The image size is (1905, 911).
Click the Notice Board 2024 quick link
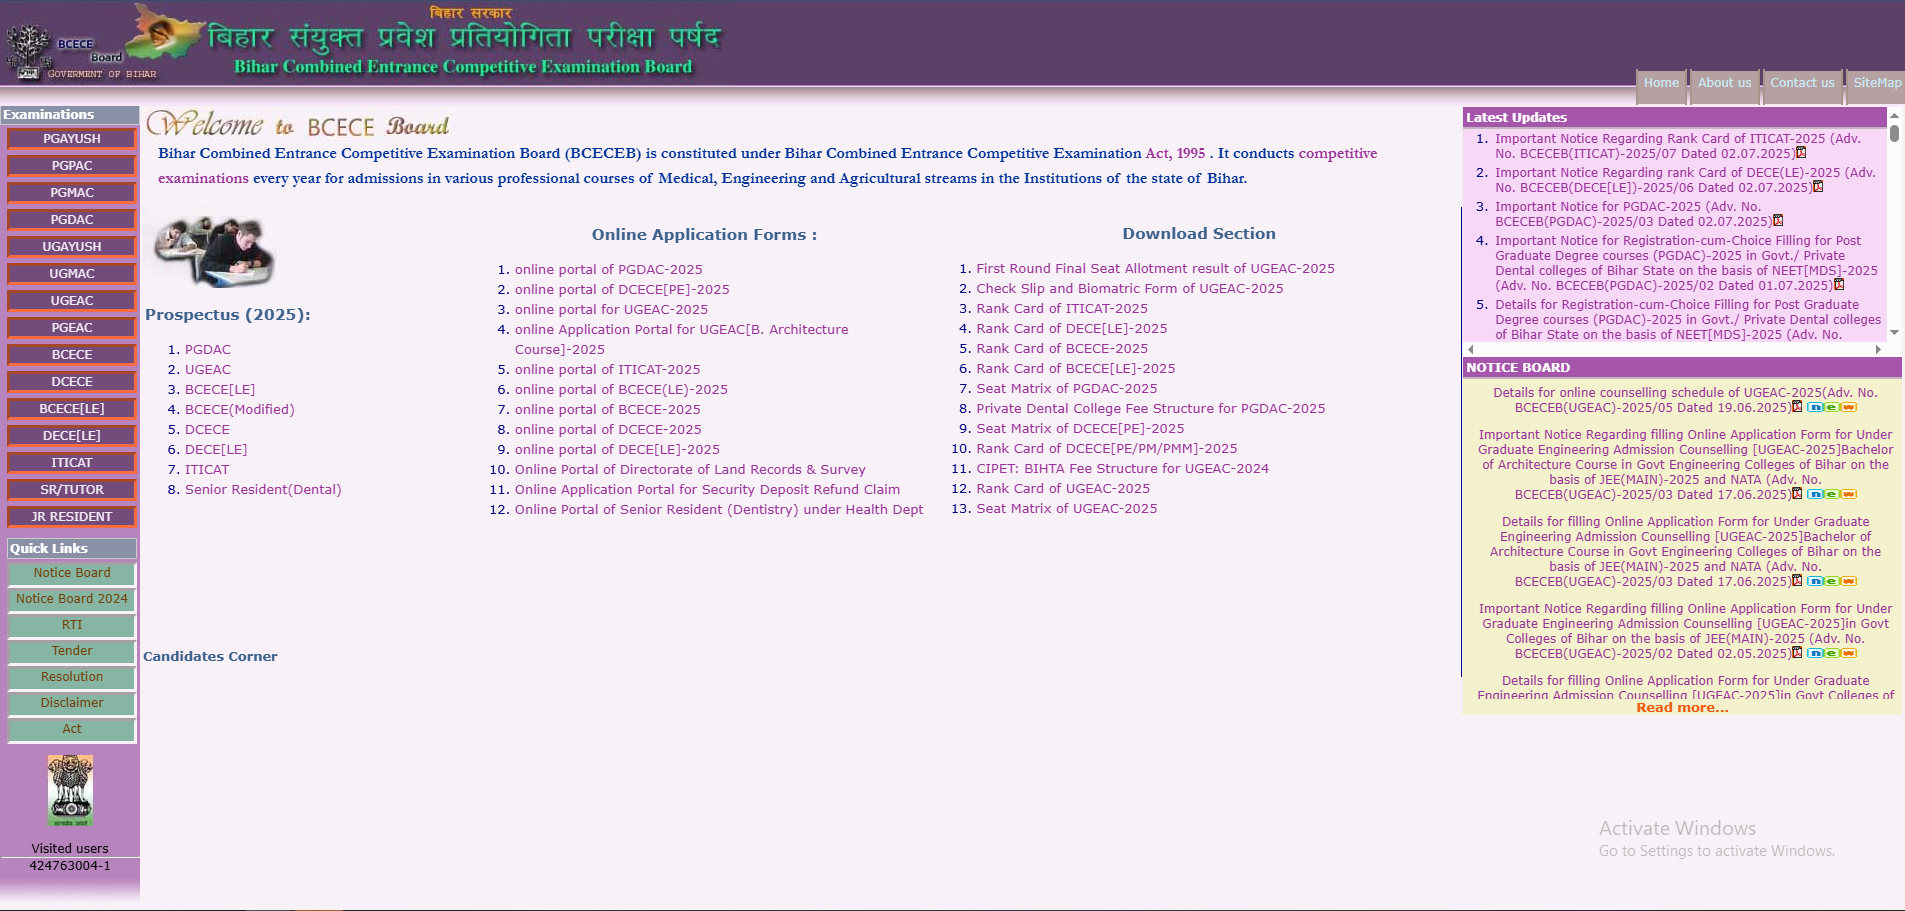click(x=71, y=598)
